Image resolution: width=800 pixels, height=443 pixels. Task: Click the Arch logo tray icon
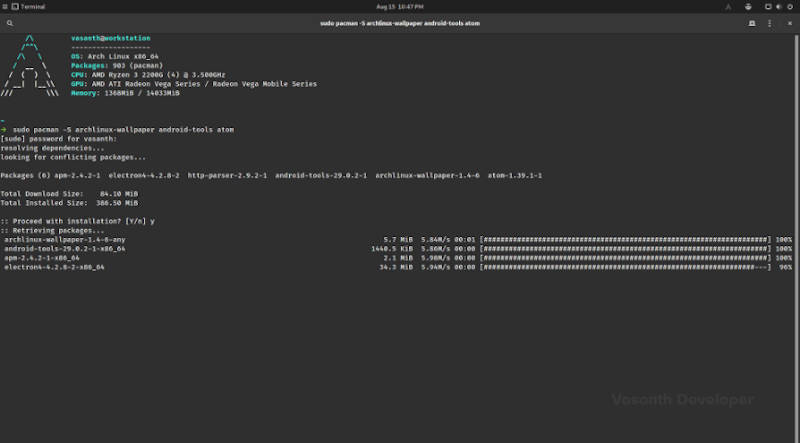point(728,7)
